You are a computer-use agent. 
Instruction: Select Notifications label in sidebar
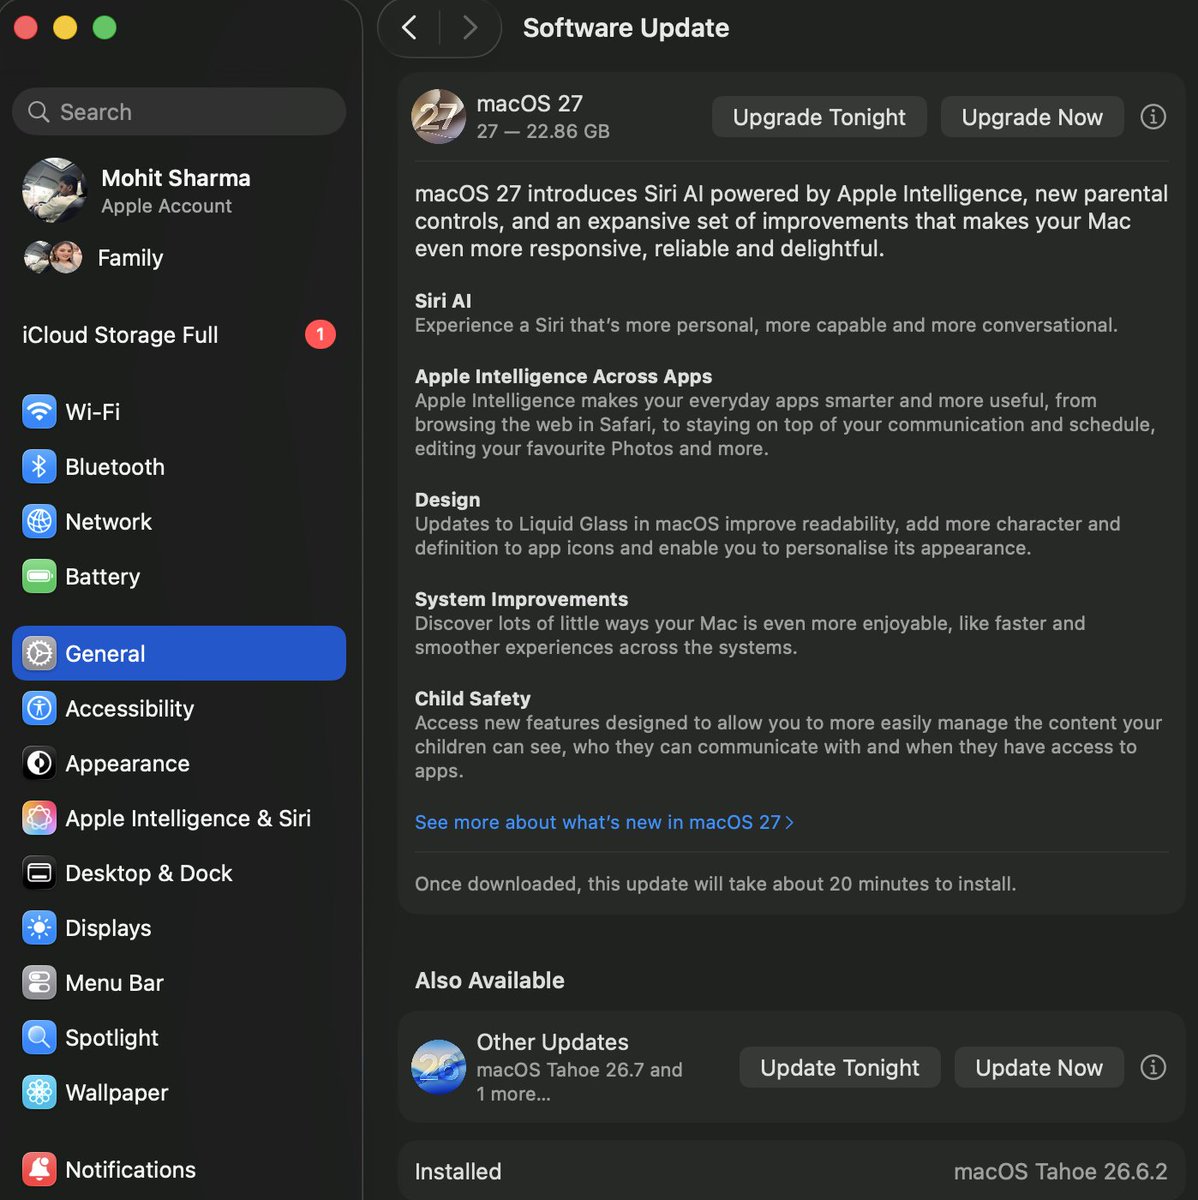pyautogui.click(x=130, y=1170)
